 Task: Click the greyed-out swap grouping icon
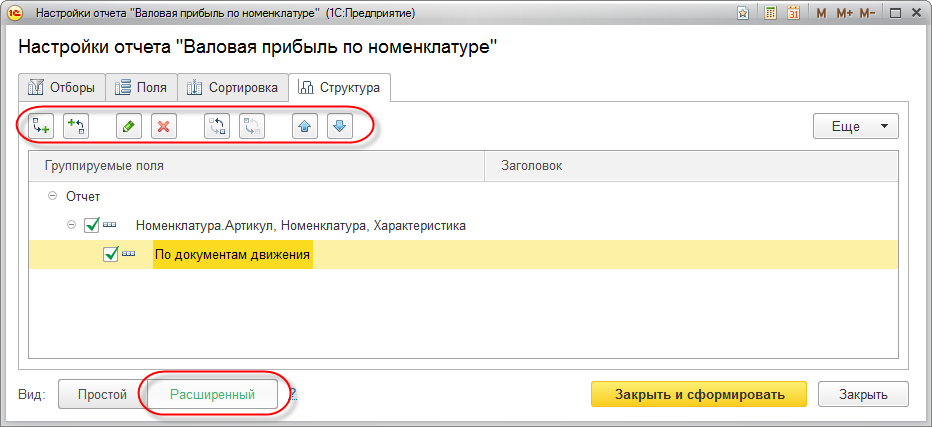(252, 126)
